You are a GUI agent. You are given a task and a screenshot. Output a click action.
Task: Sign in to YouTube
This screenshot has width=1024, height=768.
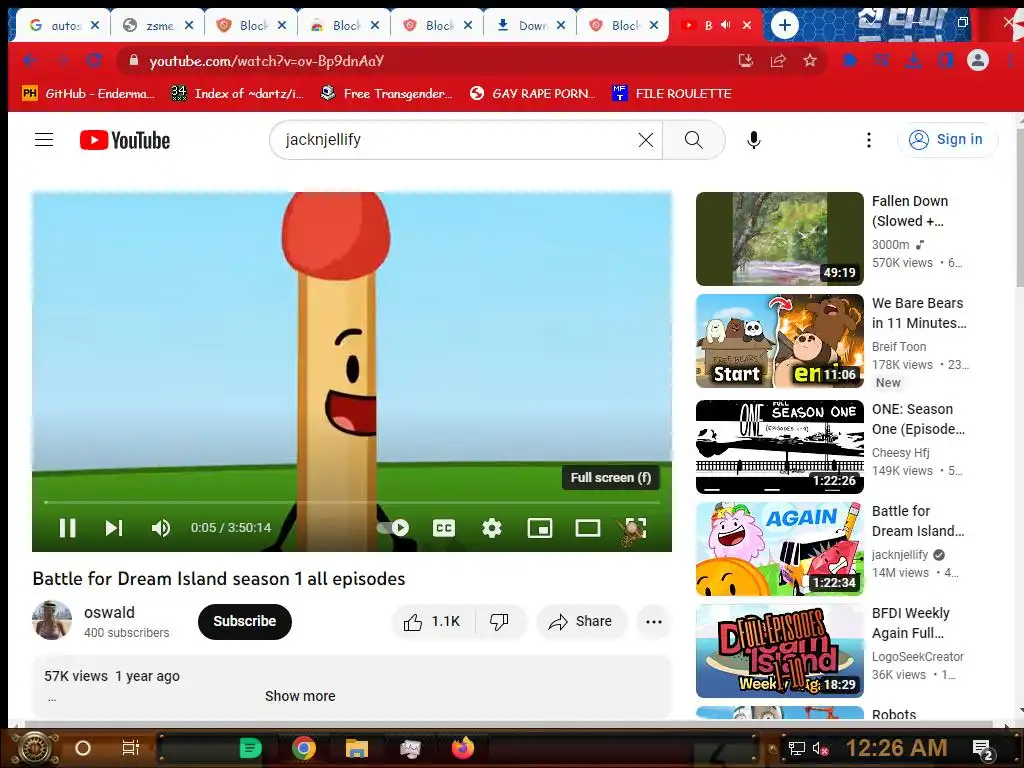[948, 140]
